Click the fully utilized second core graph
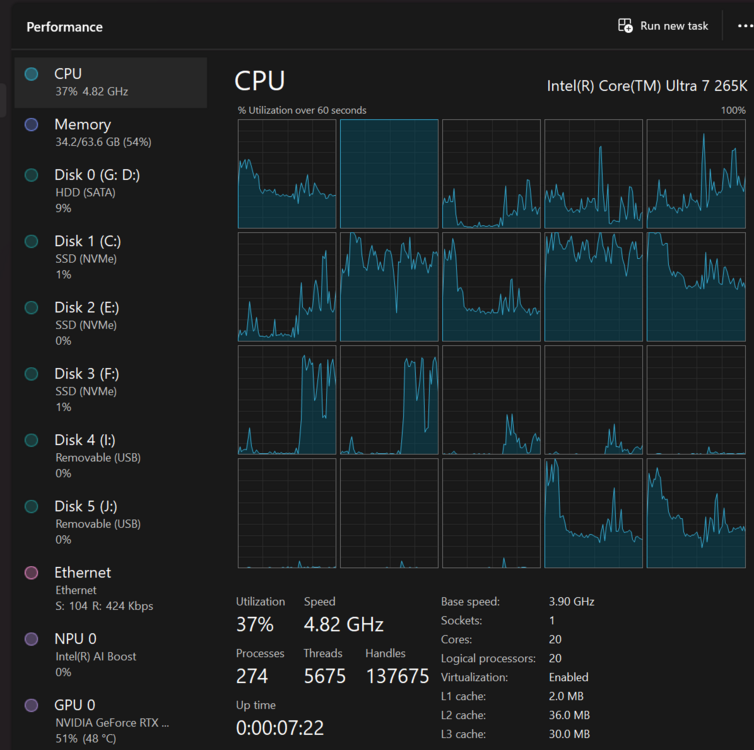This screenshot has height=750, width=754. pyautogui.click(x=389, y=174)
